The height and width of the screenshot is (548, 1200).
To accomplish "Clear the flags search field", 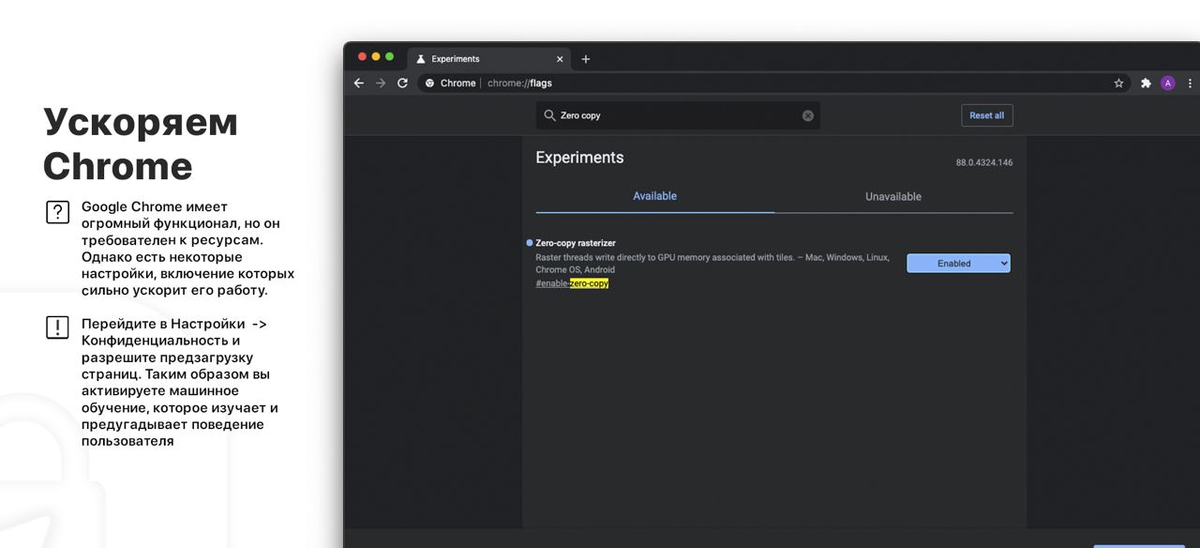I will tap(808, 116).
